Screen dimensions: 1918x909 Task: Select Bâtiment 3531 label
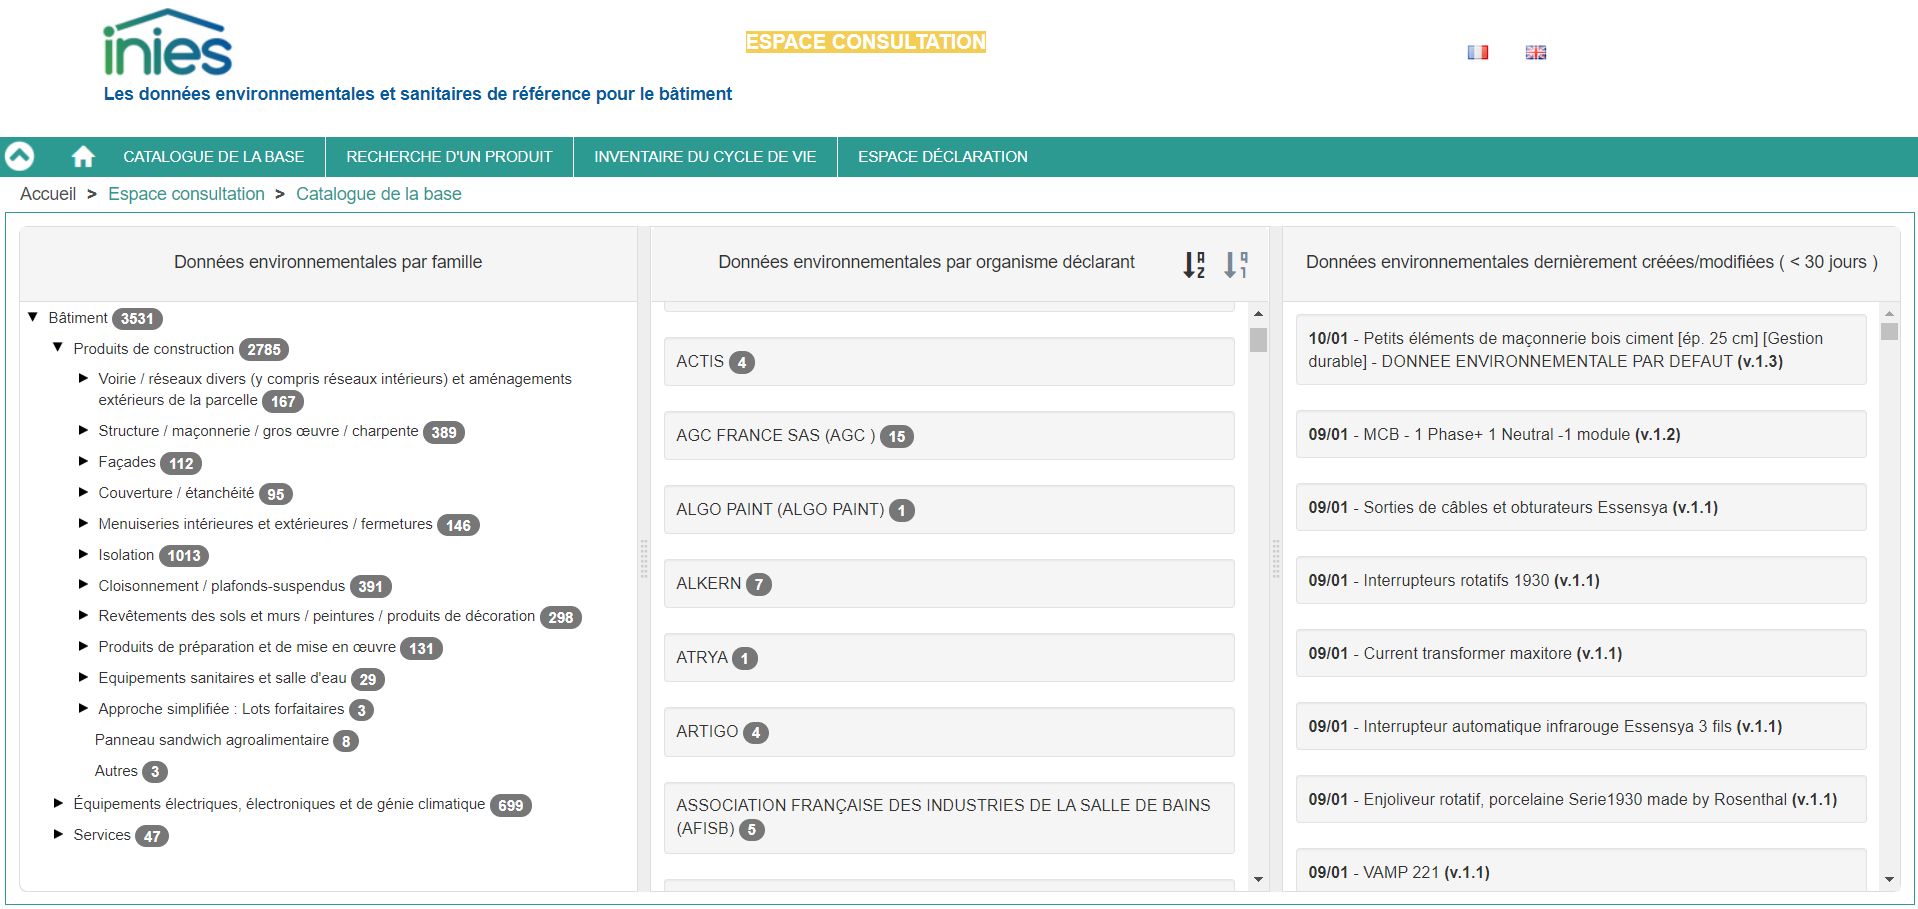point(105,318)
